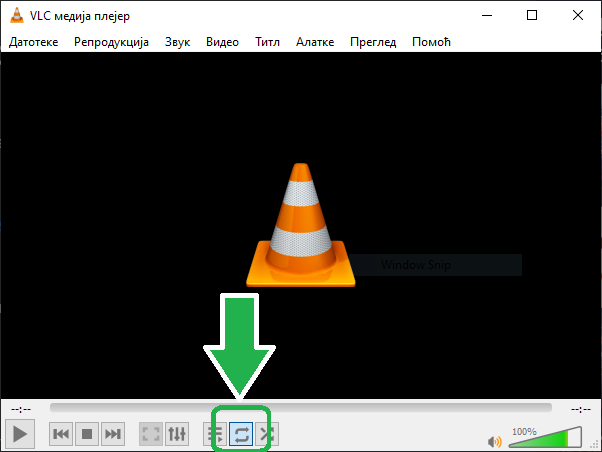Image resolution: width=602 pixels, height=452 pixels.
Task: Toggle the playlist view
Action: click(x=215, y=434)
